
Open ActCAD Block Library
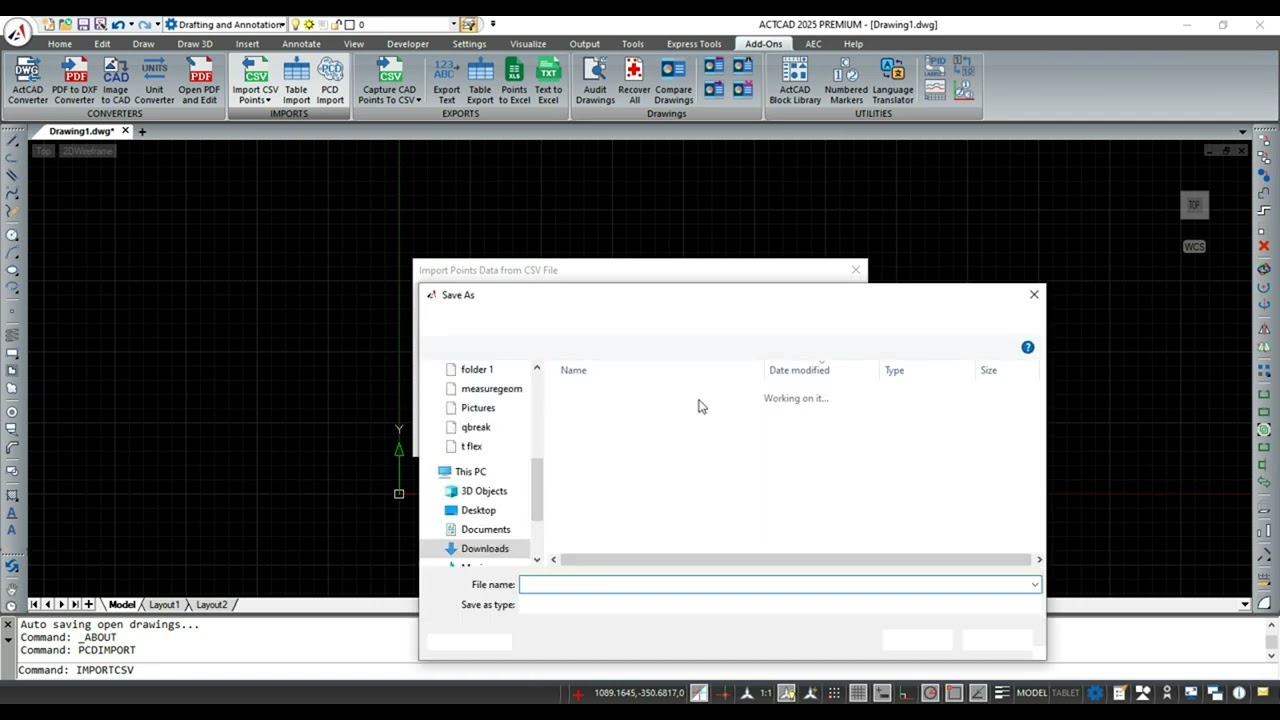[x=795, y=81]
